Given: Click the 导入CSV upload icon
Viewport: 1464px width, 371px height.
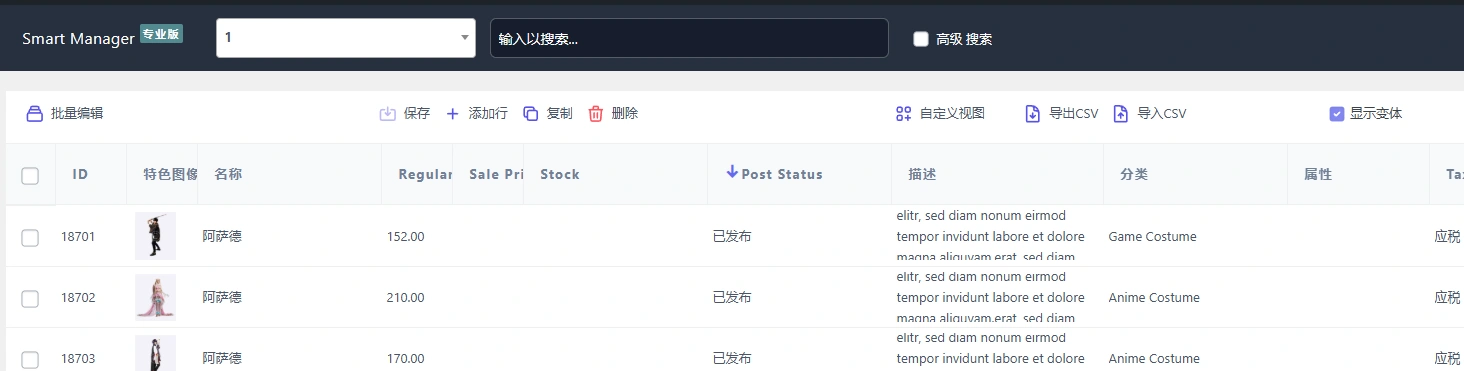Looking at the screenshot, I should tap(1121, 114).
